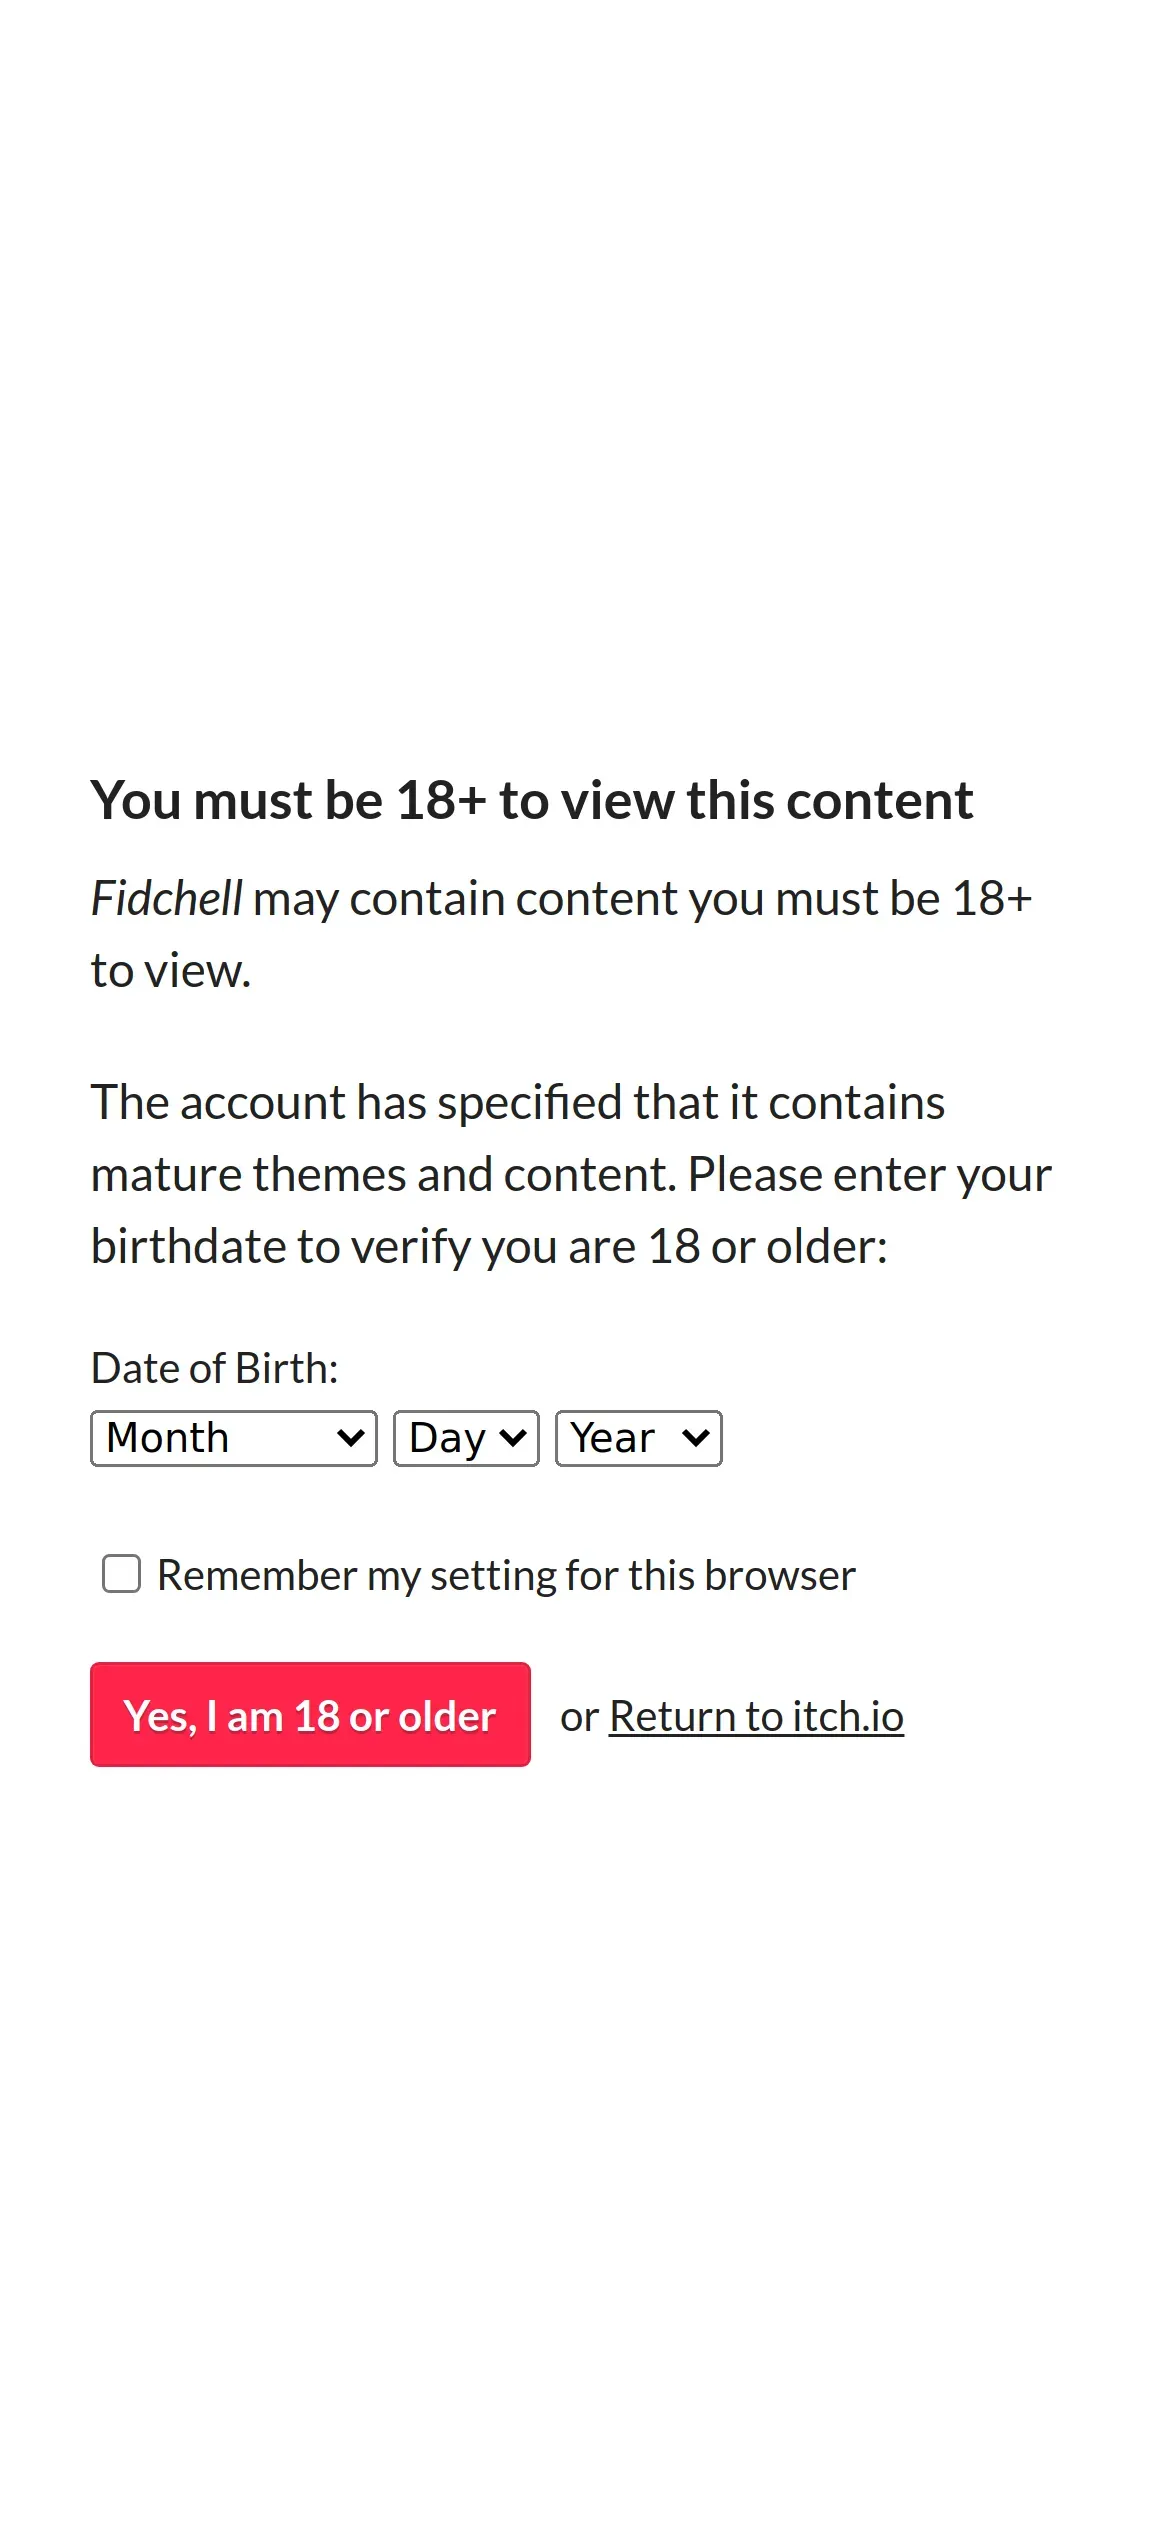
Task: Enable the Remember my setting checkbox
Action: click(x=121, y=1574)
